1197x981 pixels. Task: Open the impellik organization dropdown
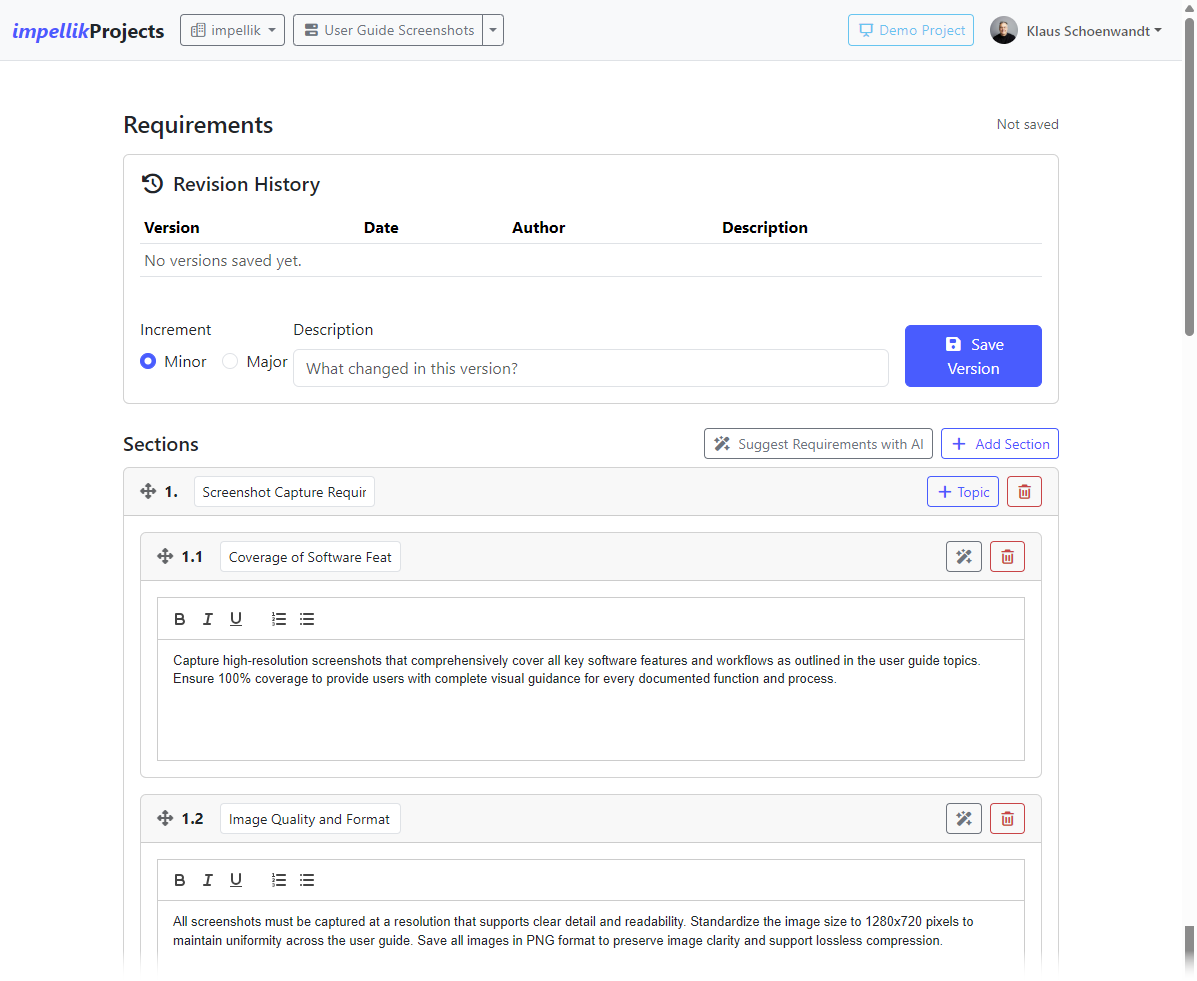click(232, 31)
